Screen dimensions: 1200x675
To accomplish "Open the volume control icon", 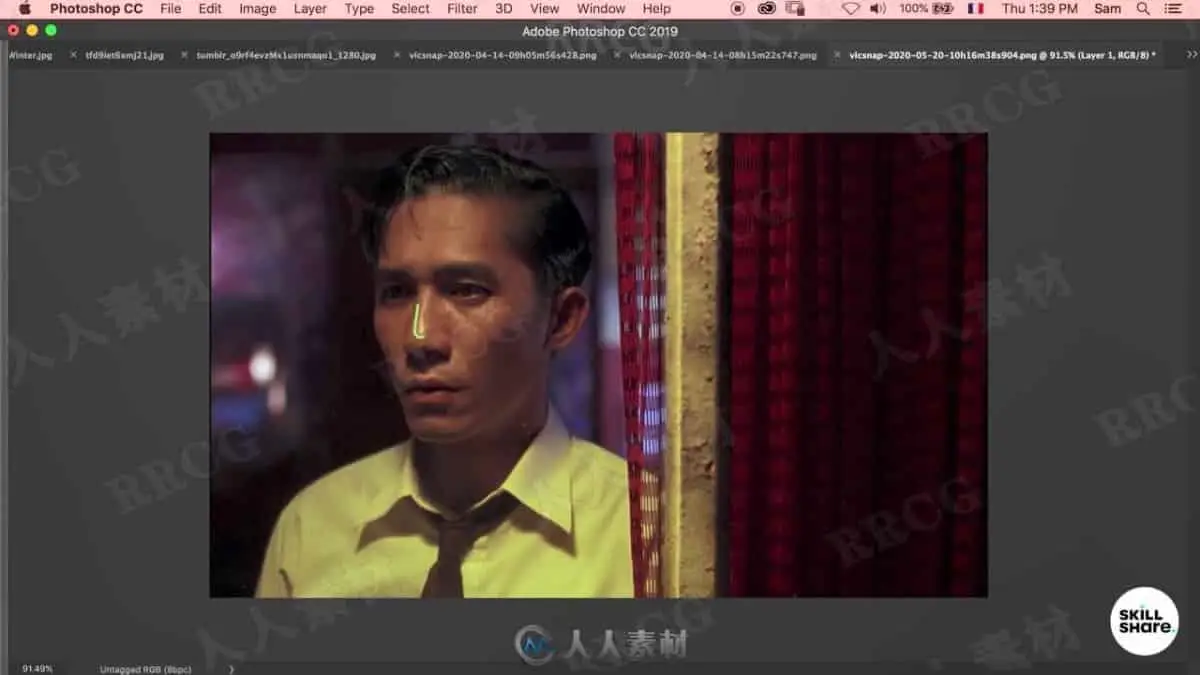I will pyautogui.click(x=878, y=8).
